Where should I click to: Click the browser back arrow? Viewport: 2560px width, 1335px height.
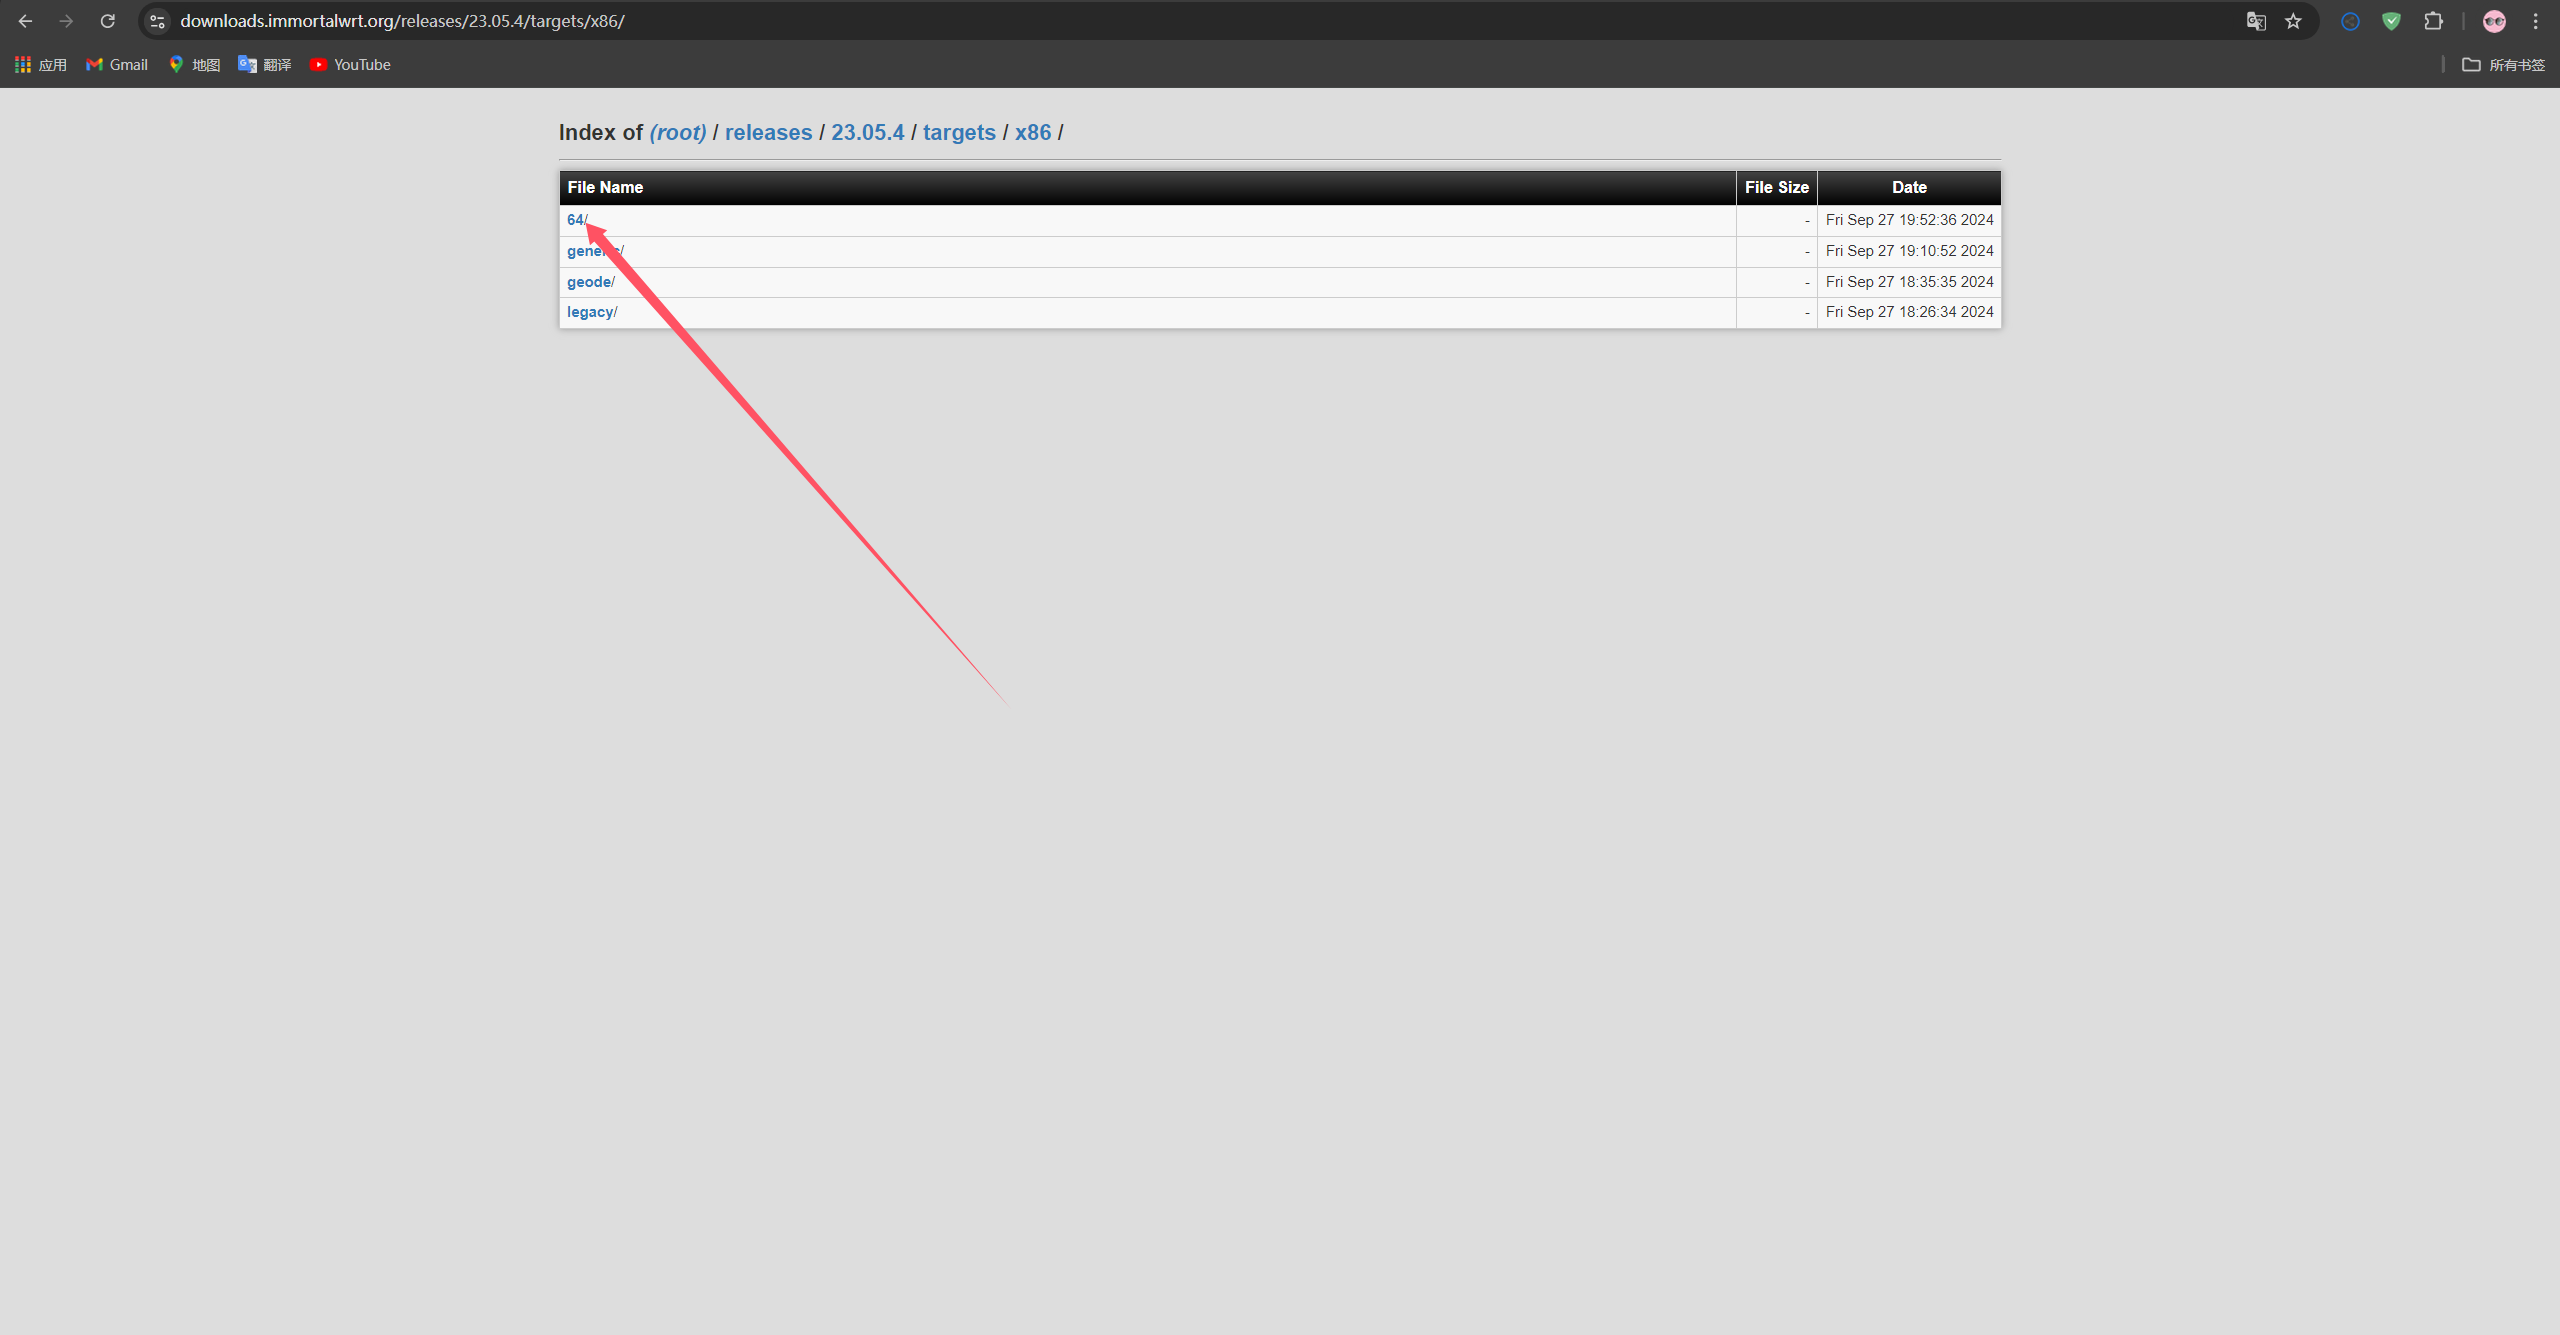[x=25, y=21]
